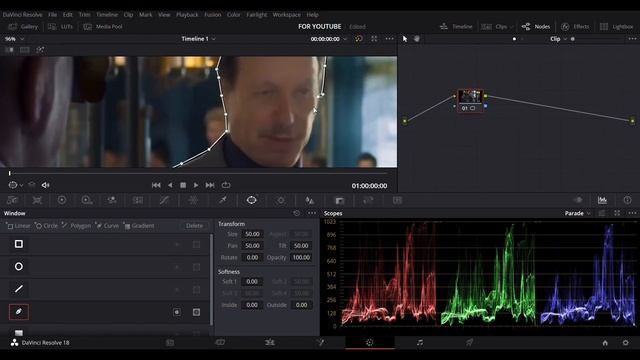
Task: Select the pointer tool in node editor
Action: (x=405, y=39)
